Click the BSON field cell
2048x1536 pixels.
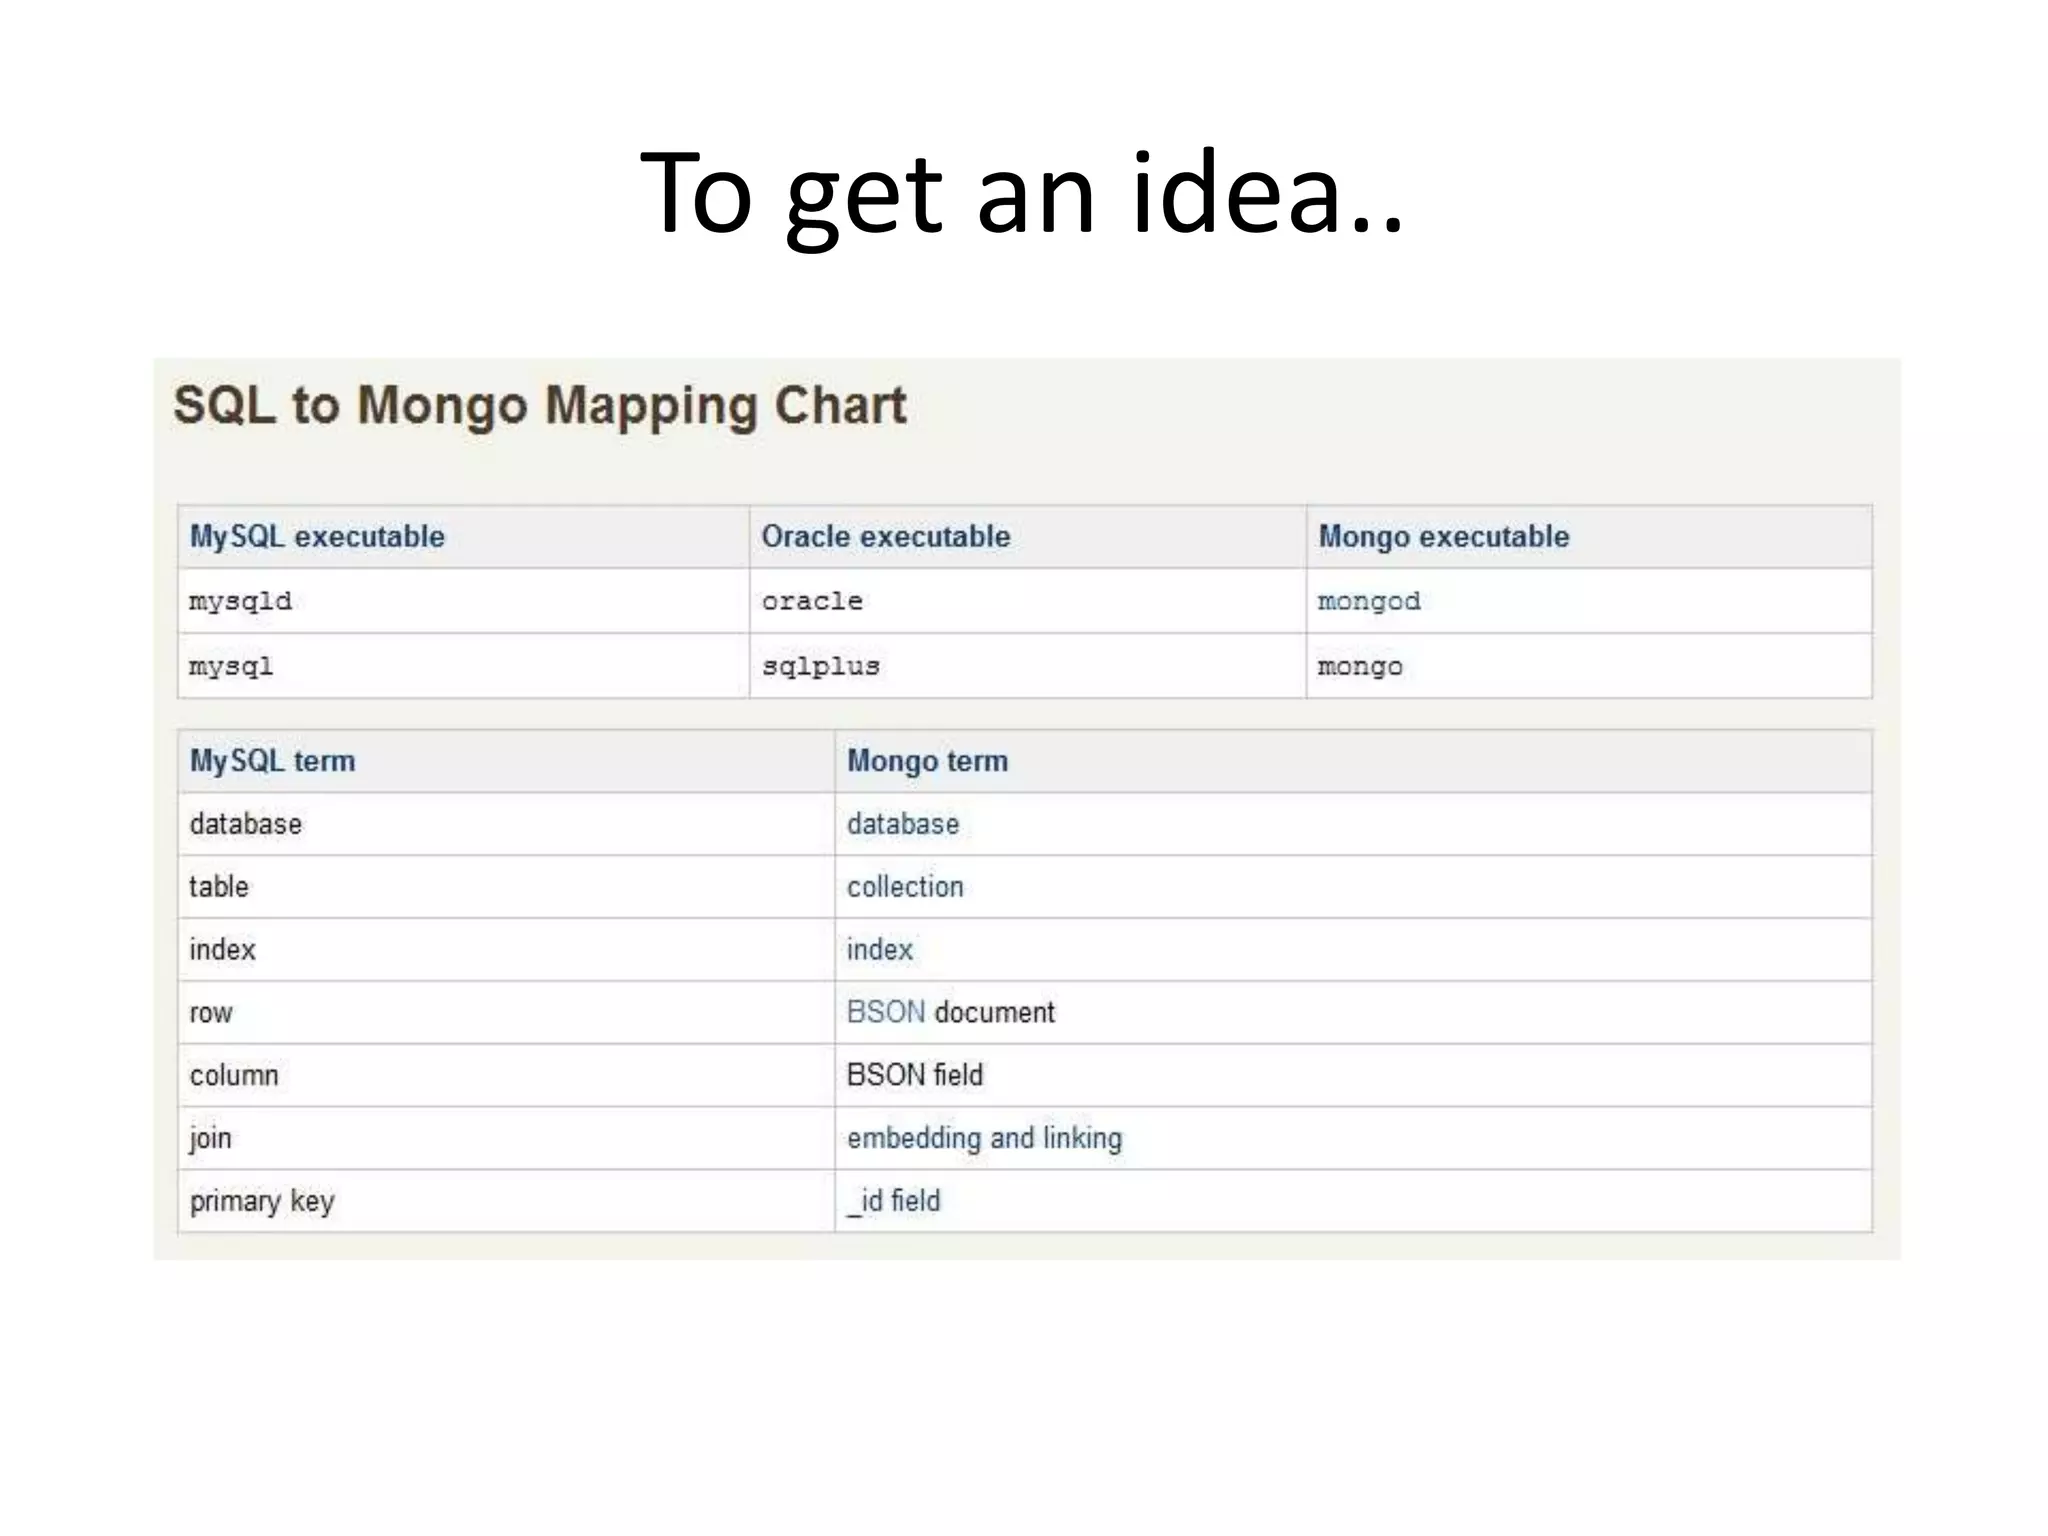(x=914, y=1075)
